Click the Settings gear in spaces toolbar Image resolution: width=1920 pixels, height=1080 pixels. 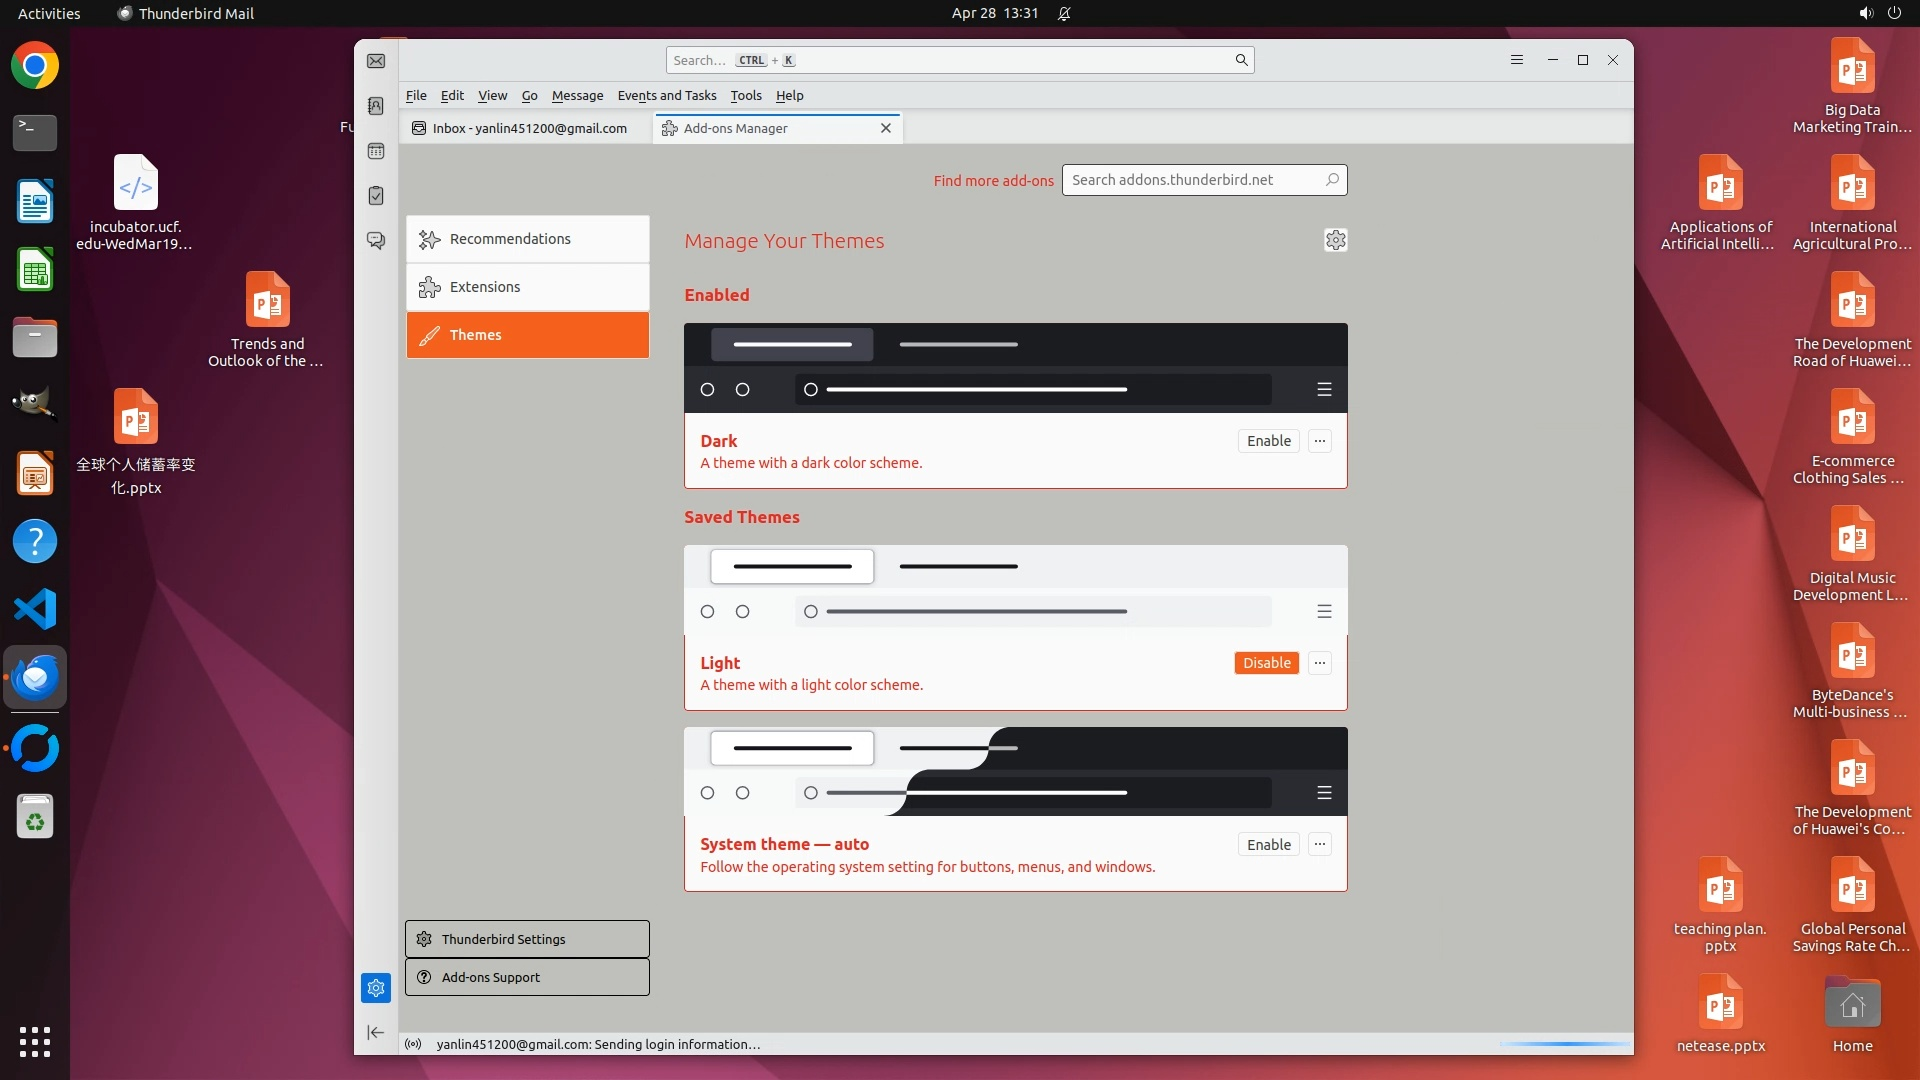[x=376, y=988]
